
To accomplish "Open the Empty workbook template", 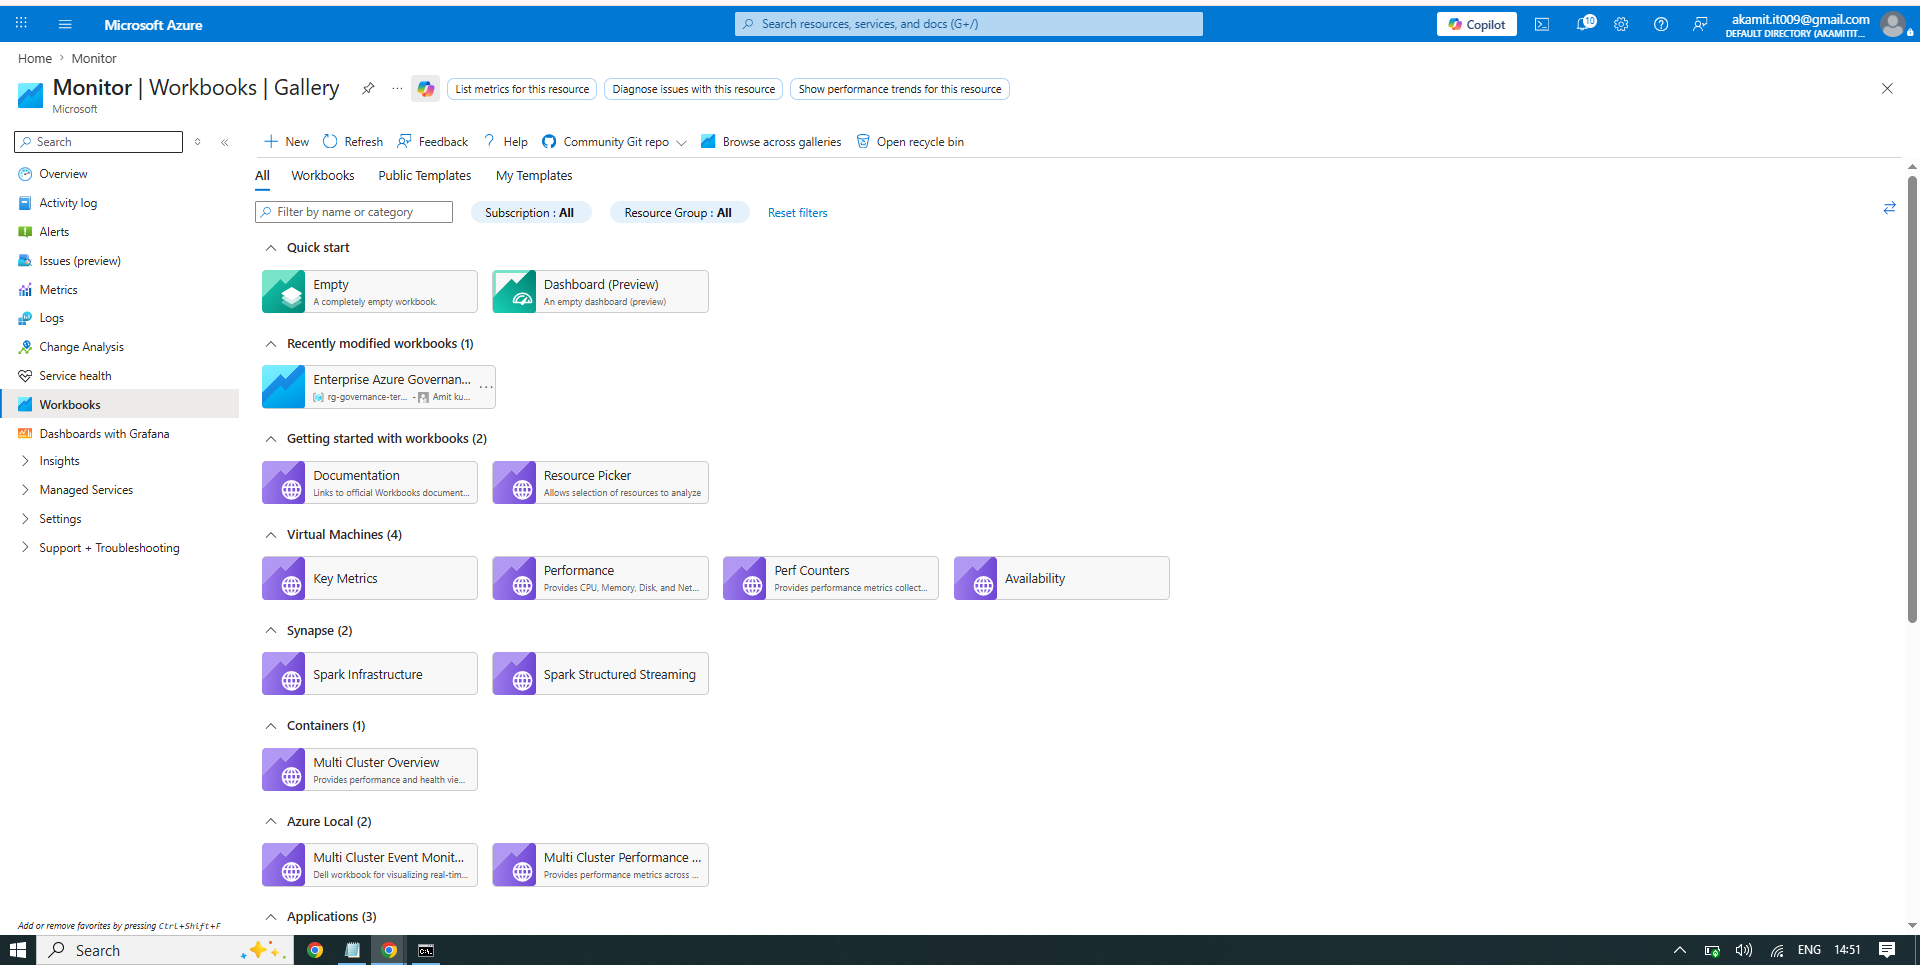I will coord(370,292).
